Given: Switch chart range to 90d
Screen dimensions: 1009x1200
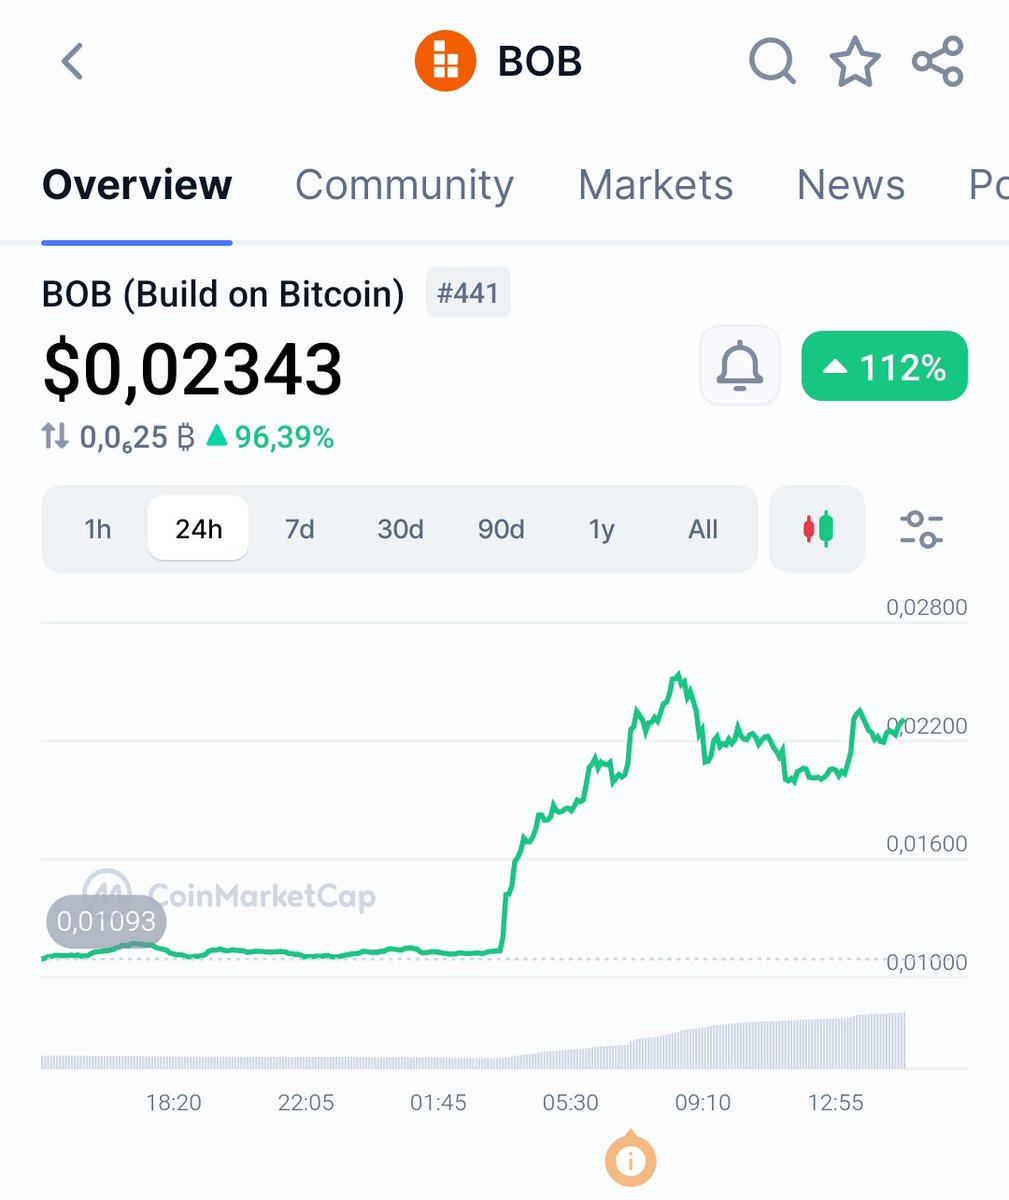Looking at the screenshot, I should pos(501,529).
